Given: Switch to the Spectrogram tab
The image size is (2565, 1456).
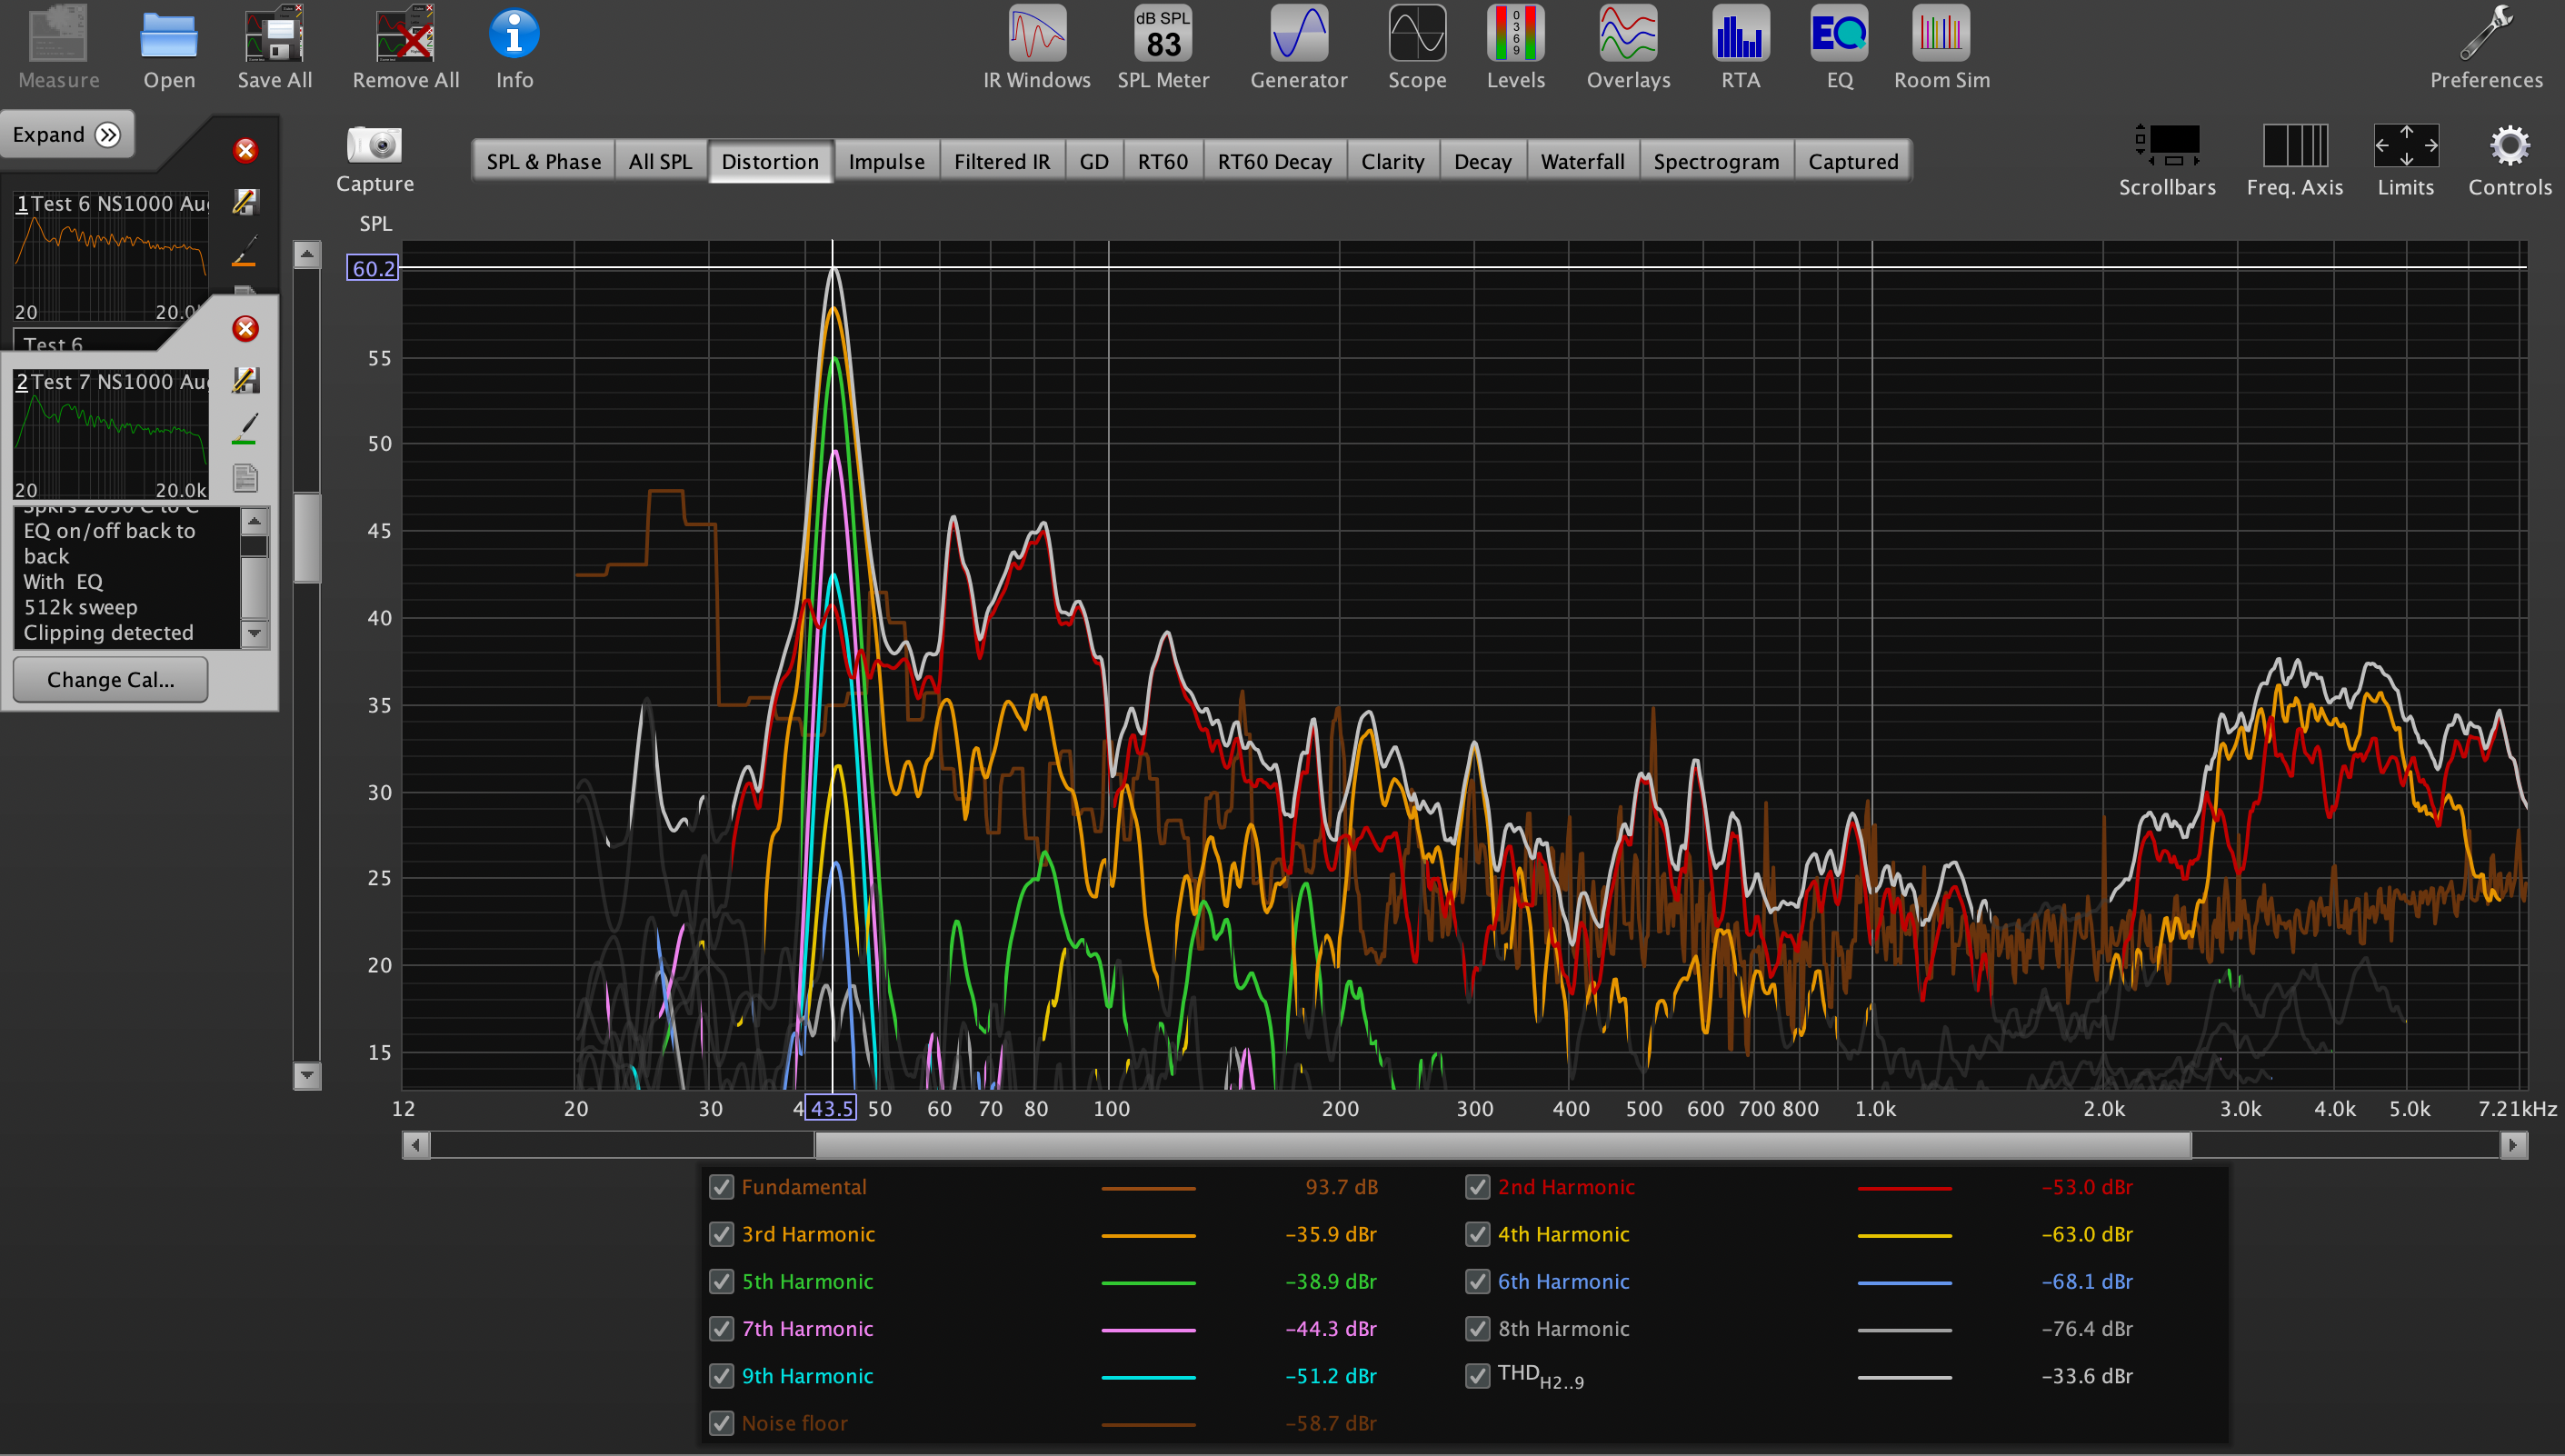Looking at the screenshot, I should 1717,161.
